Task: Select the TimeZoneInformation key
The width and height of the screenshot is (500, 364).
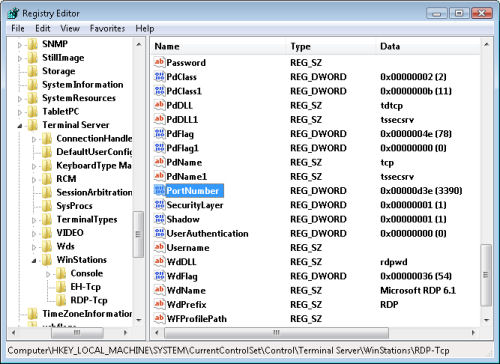Action: click(x=87, y=314)
